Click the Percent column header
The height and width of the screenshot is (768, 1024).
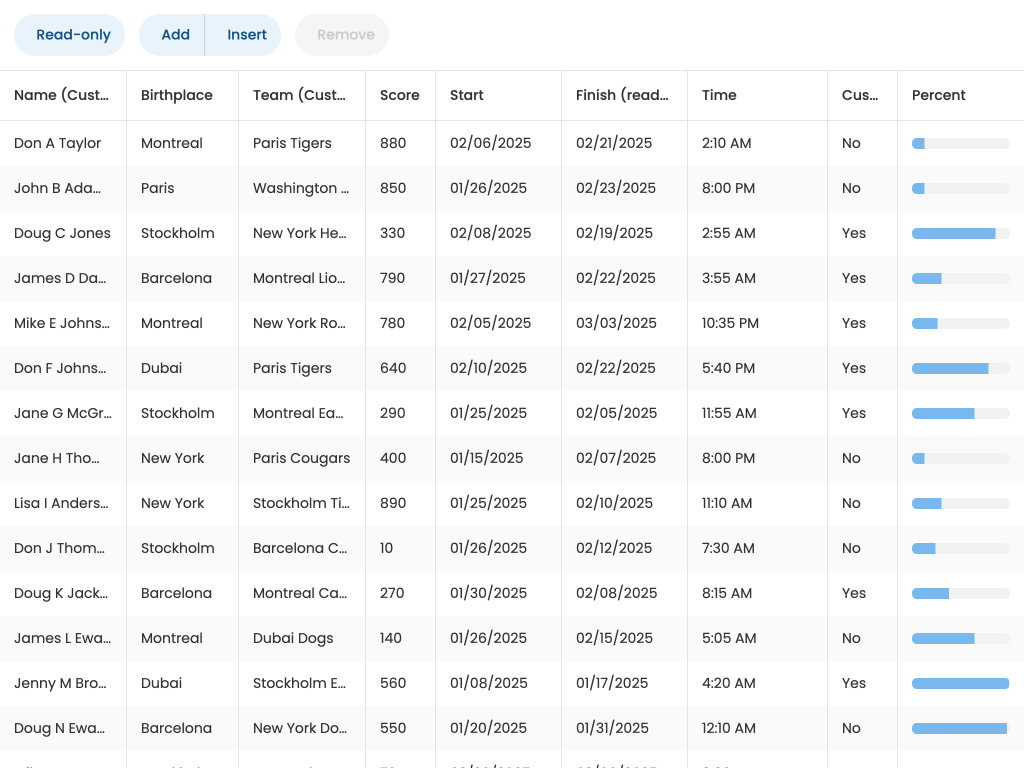(x=938, y=95)
